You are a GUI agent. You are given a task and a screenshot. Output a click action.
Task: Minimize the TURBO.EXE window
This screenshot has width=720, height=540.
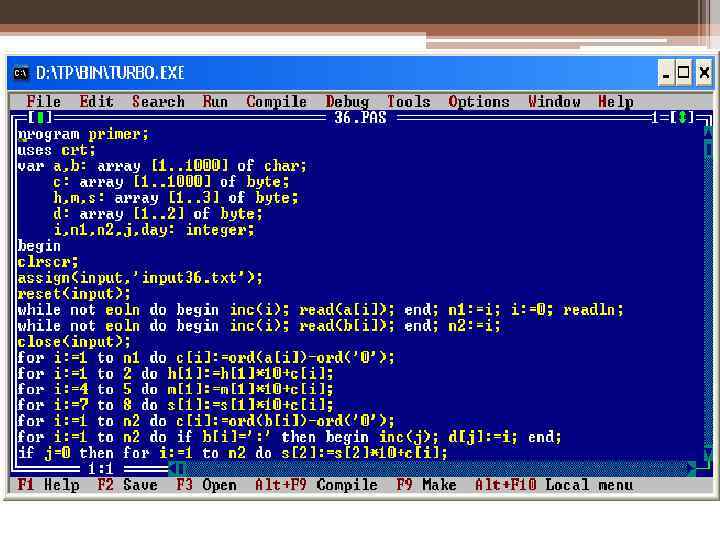[666, 73]
